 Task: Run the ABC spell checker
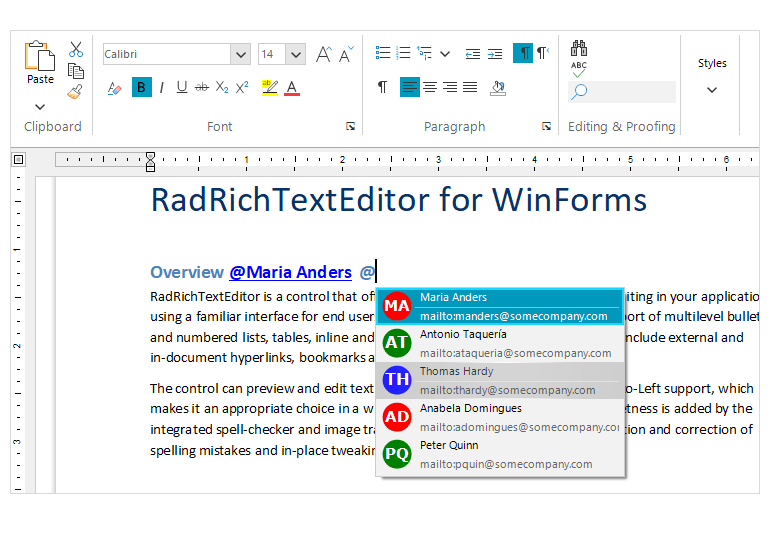click(578, 69)
